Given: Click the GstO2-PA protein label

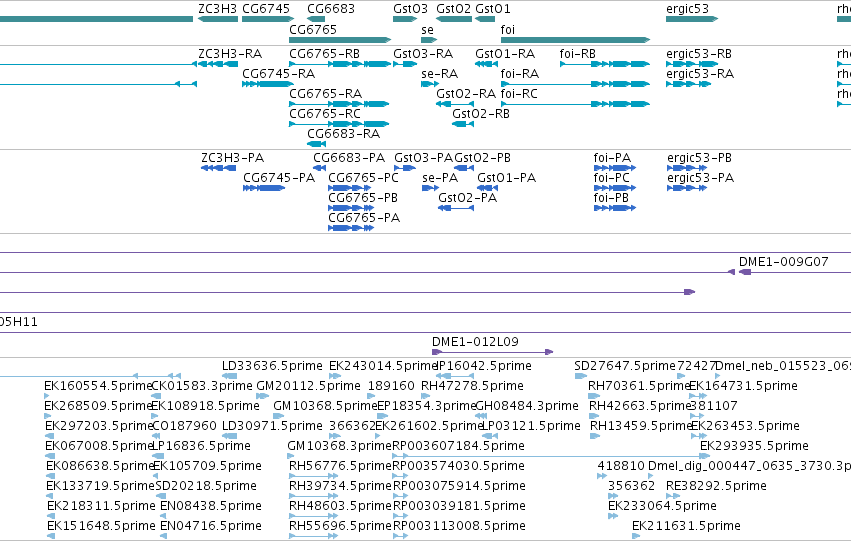Looking at the screenshot, I should [x=468, y=198].
